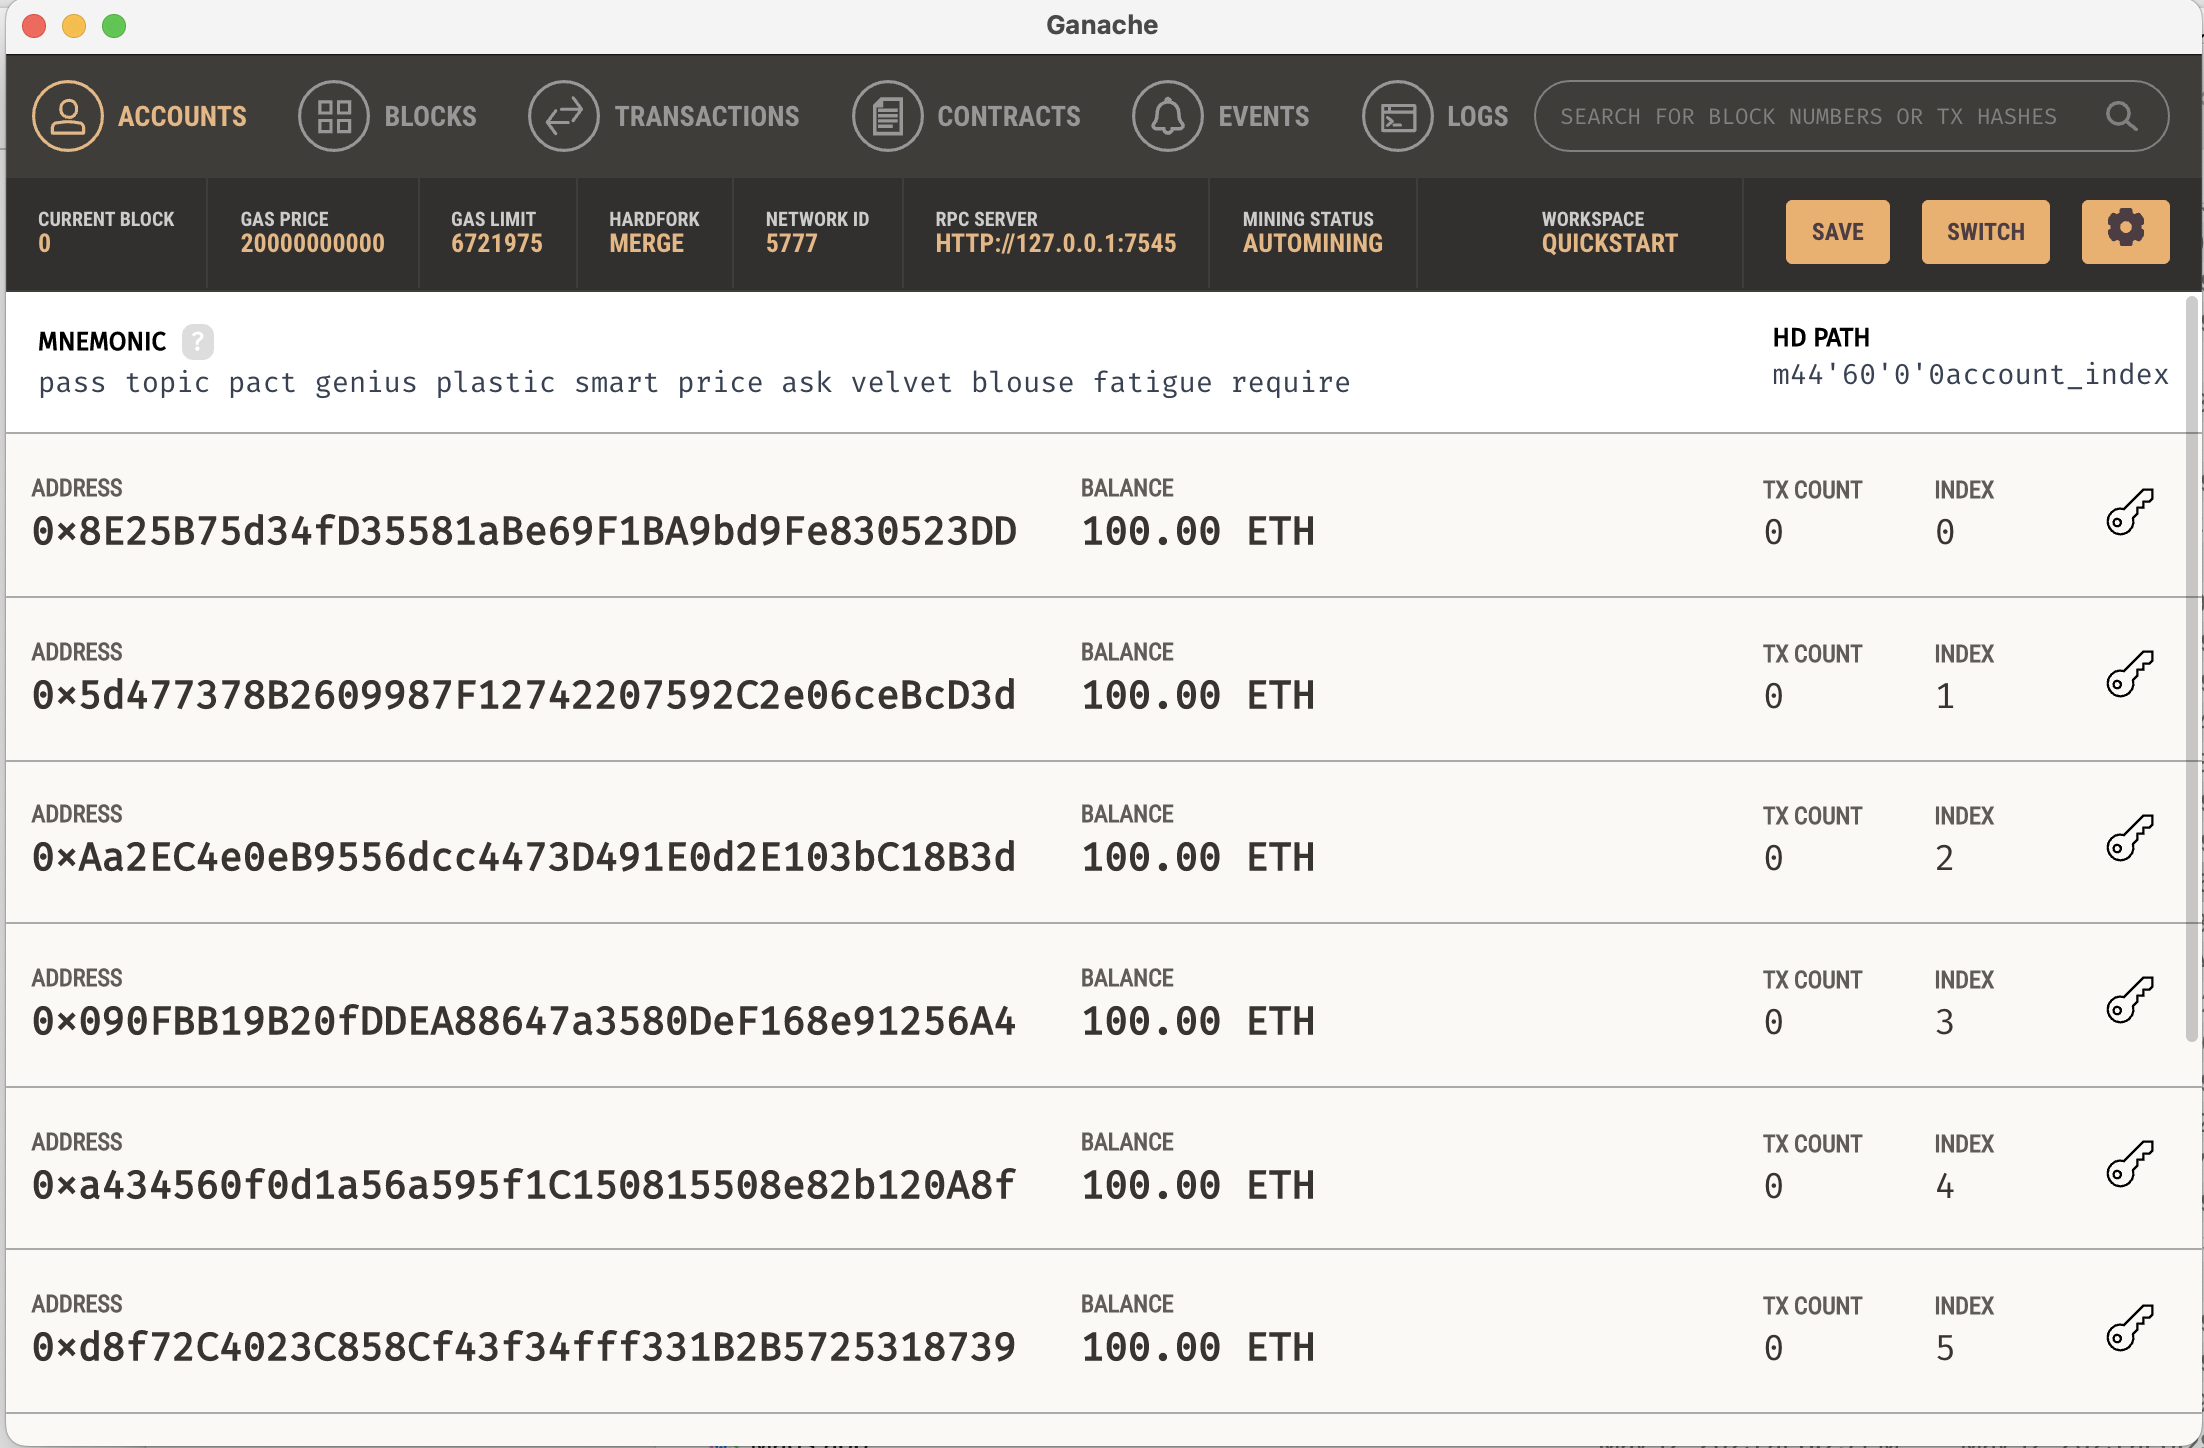The width and height of the screenshot is (2204, 1448).
Task: Select address at index 2
Action: point(524,858)
